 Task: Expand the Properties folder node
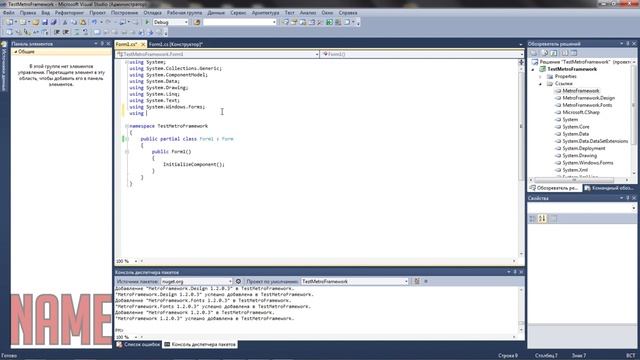tap(540, 76)
